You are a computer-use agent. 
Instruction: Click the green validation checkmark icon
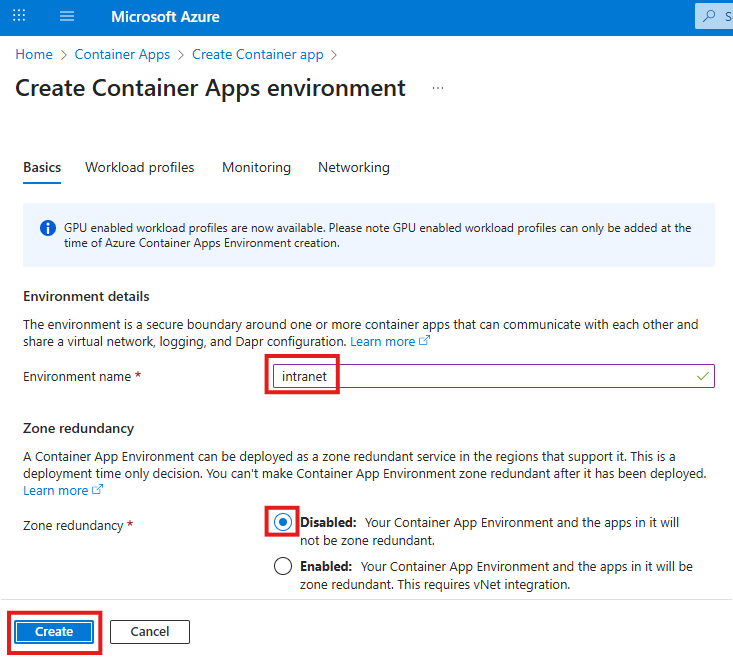pyautogui.click(x=703, y=377)
